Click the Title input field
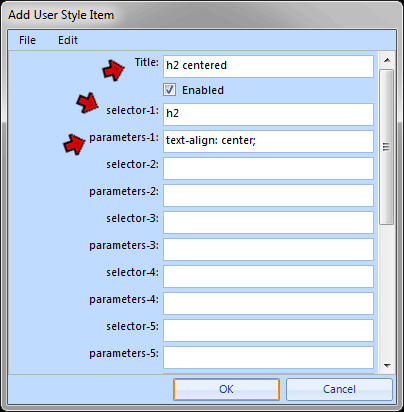 click(268, 66)
